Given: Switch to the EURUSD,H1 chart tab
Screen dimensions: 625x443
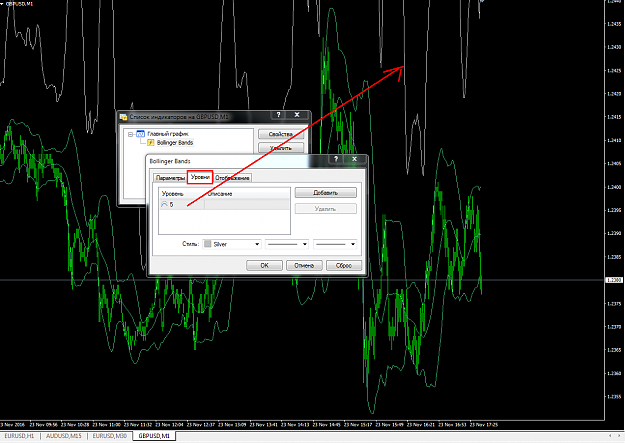Looking at the screenshot, I should click(x=20, y=436).
